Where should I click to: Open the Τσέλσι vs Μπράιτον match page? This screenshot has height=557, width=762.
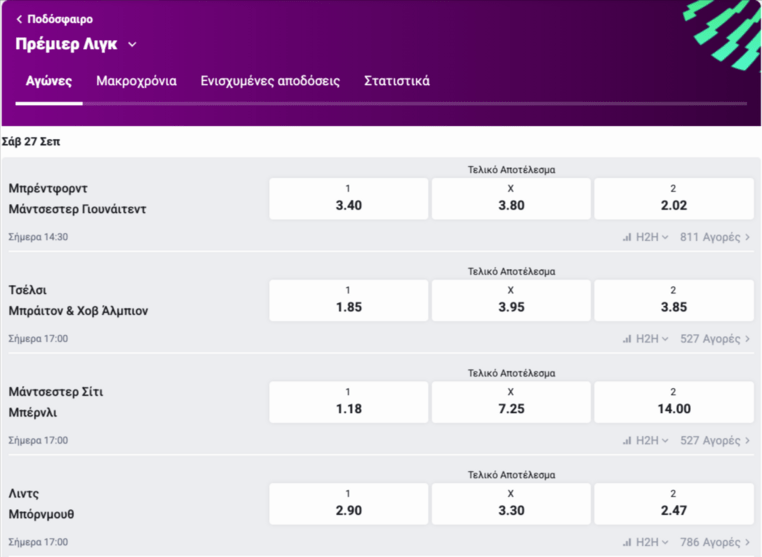click(x=78, y=300)
